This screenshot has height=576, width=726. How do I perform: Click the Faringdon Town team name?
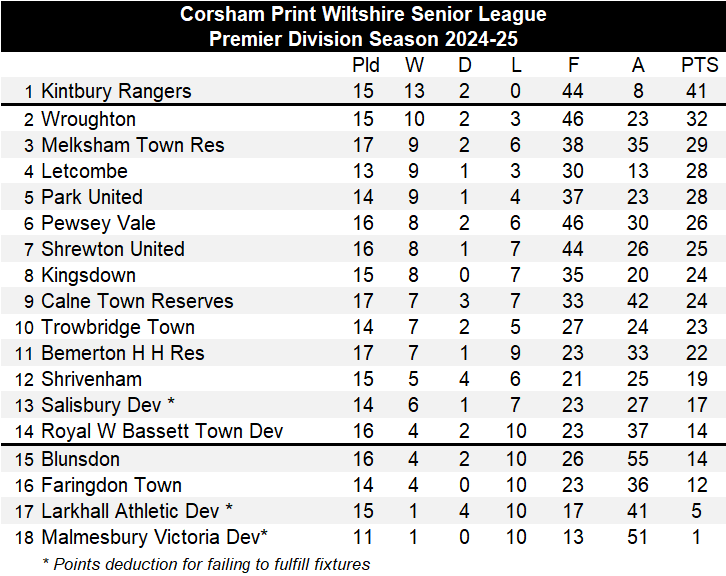pyautogui.click(x=111, y=485)
